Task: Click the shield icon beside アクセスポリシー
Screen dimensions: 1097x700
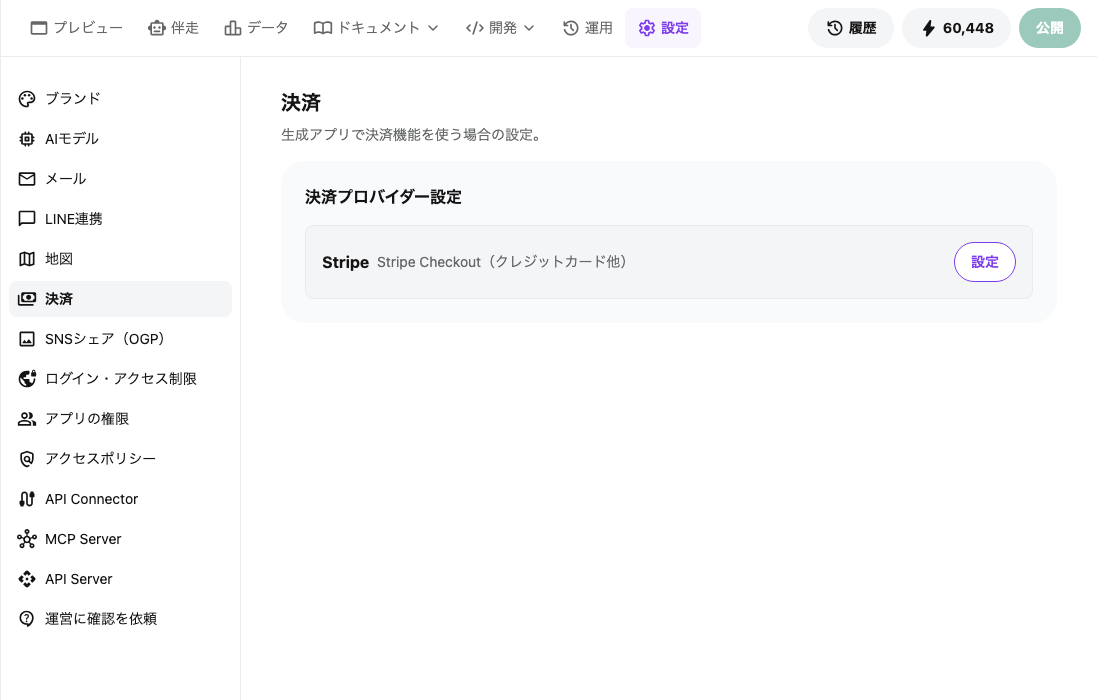Action: (27, 459)
